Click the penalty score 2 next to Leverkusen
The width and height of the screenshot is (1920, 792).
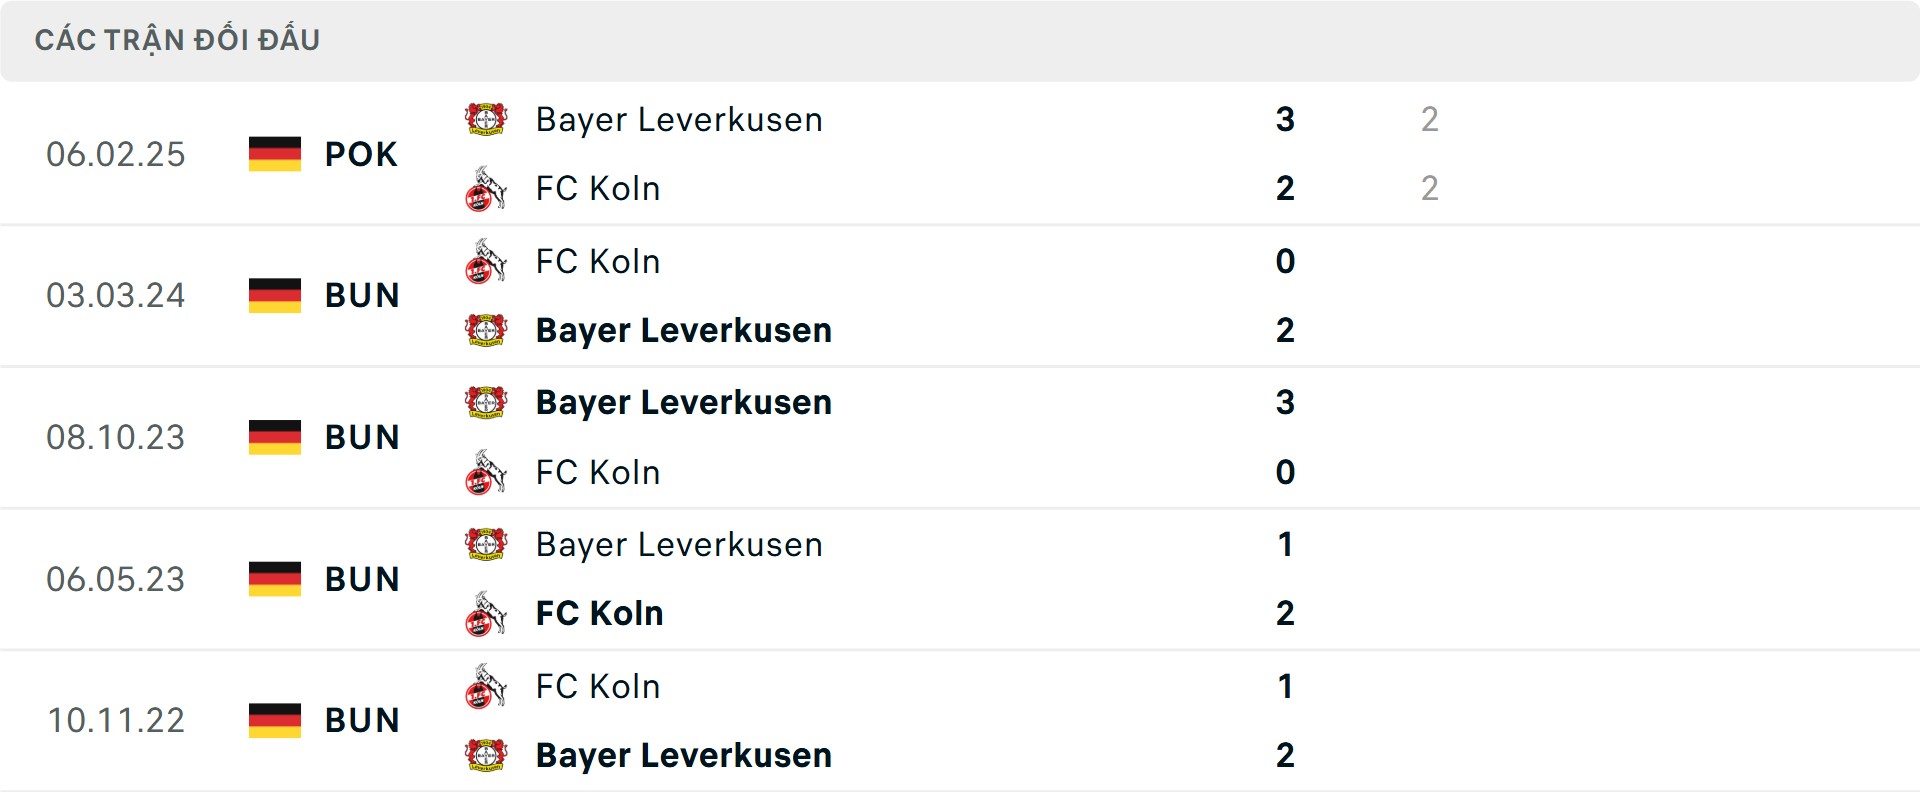click(1430, 119)
